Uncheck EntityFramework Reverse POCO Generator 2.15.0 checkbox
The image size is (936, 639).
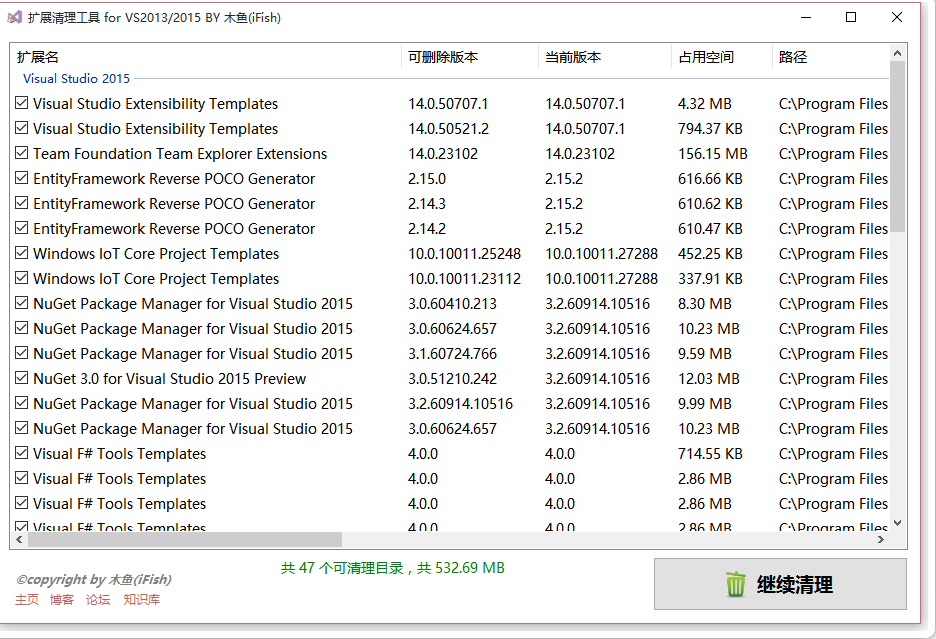point(21,178)
